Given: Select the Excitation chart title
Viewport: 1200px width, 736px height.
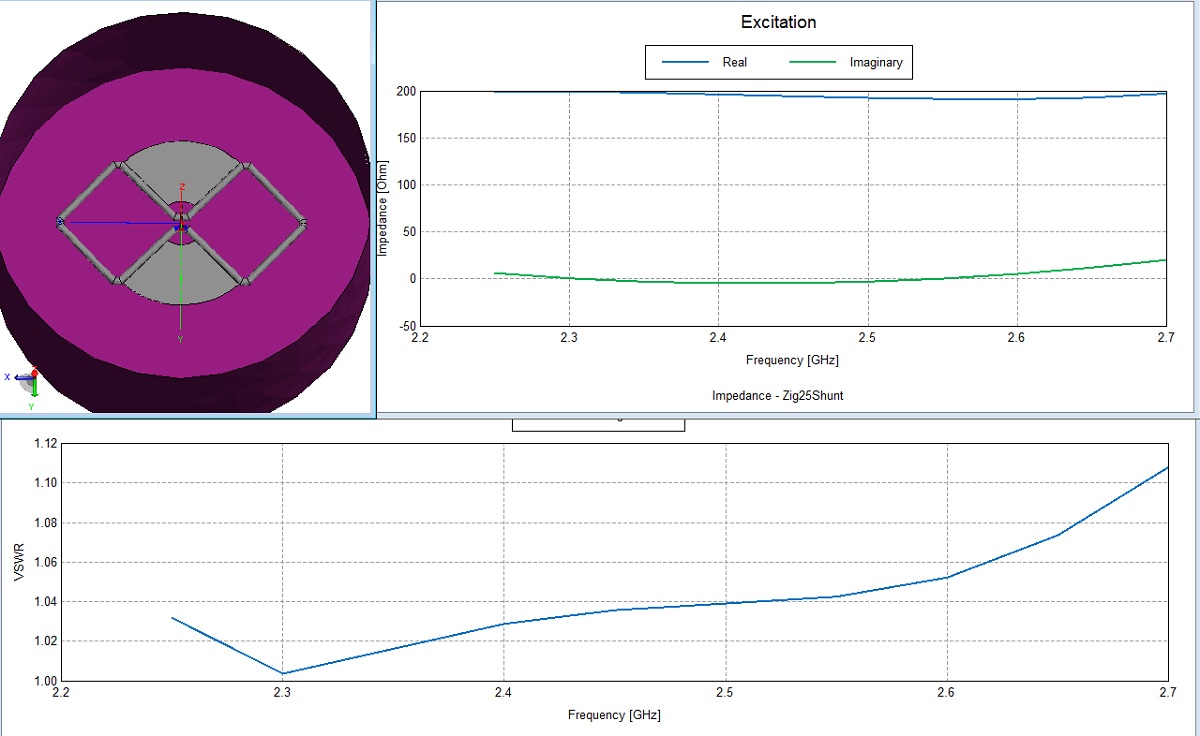Looking at the screenshot, I should pos(778,22).
